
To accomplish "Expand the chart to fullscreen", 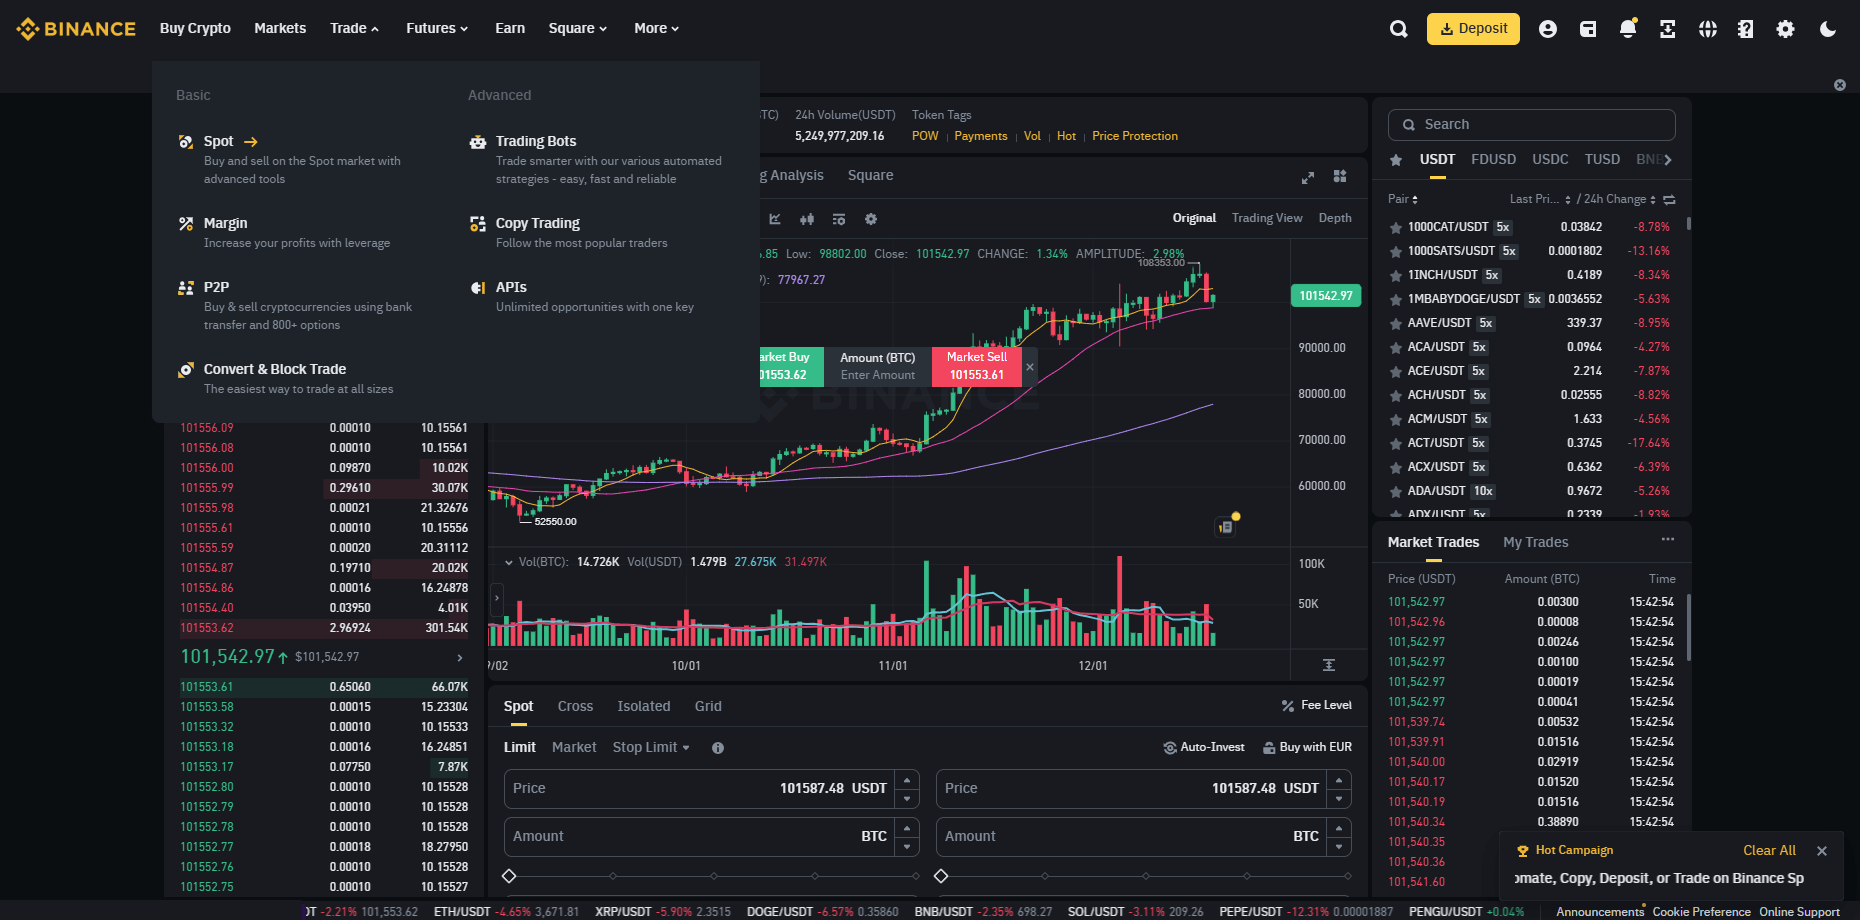I will [x=1307, y=177].
